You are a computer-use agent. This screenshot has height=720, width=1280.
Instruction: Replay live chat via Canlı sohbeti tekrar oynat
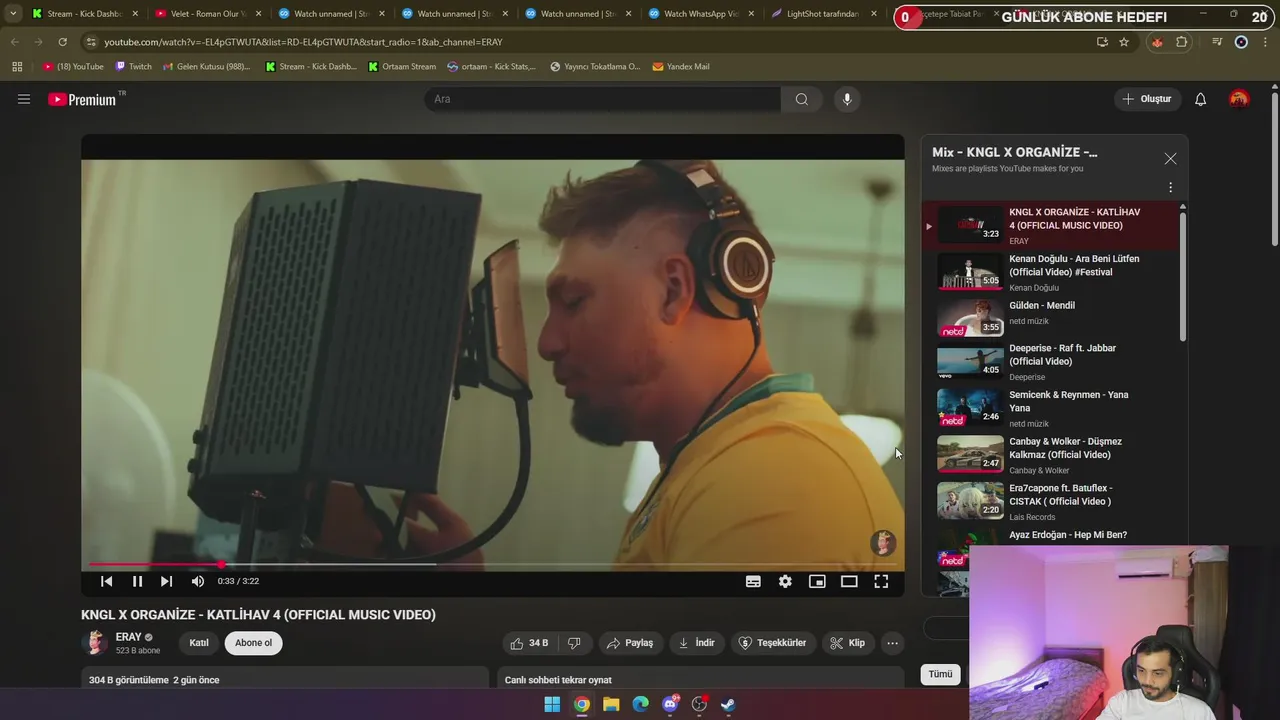pyautogui.click(x=558, y=680)
